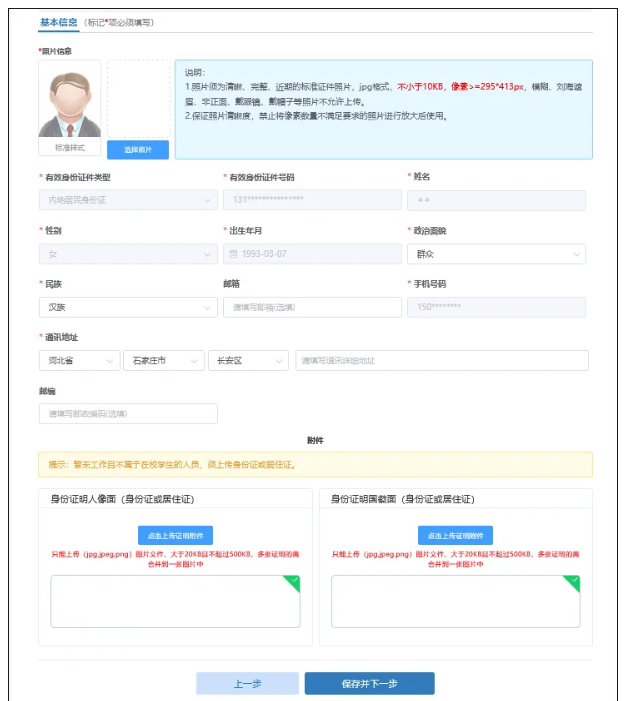
Task: Expand the district dropdown showing 长安区
Action: coord(248,360)
